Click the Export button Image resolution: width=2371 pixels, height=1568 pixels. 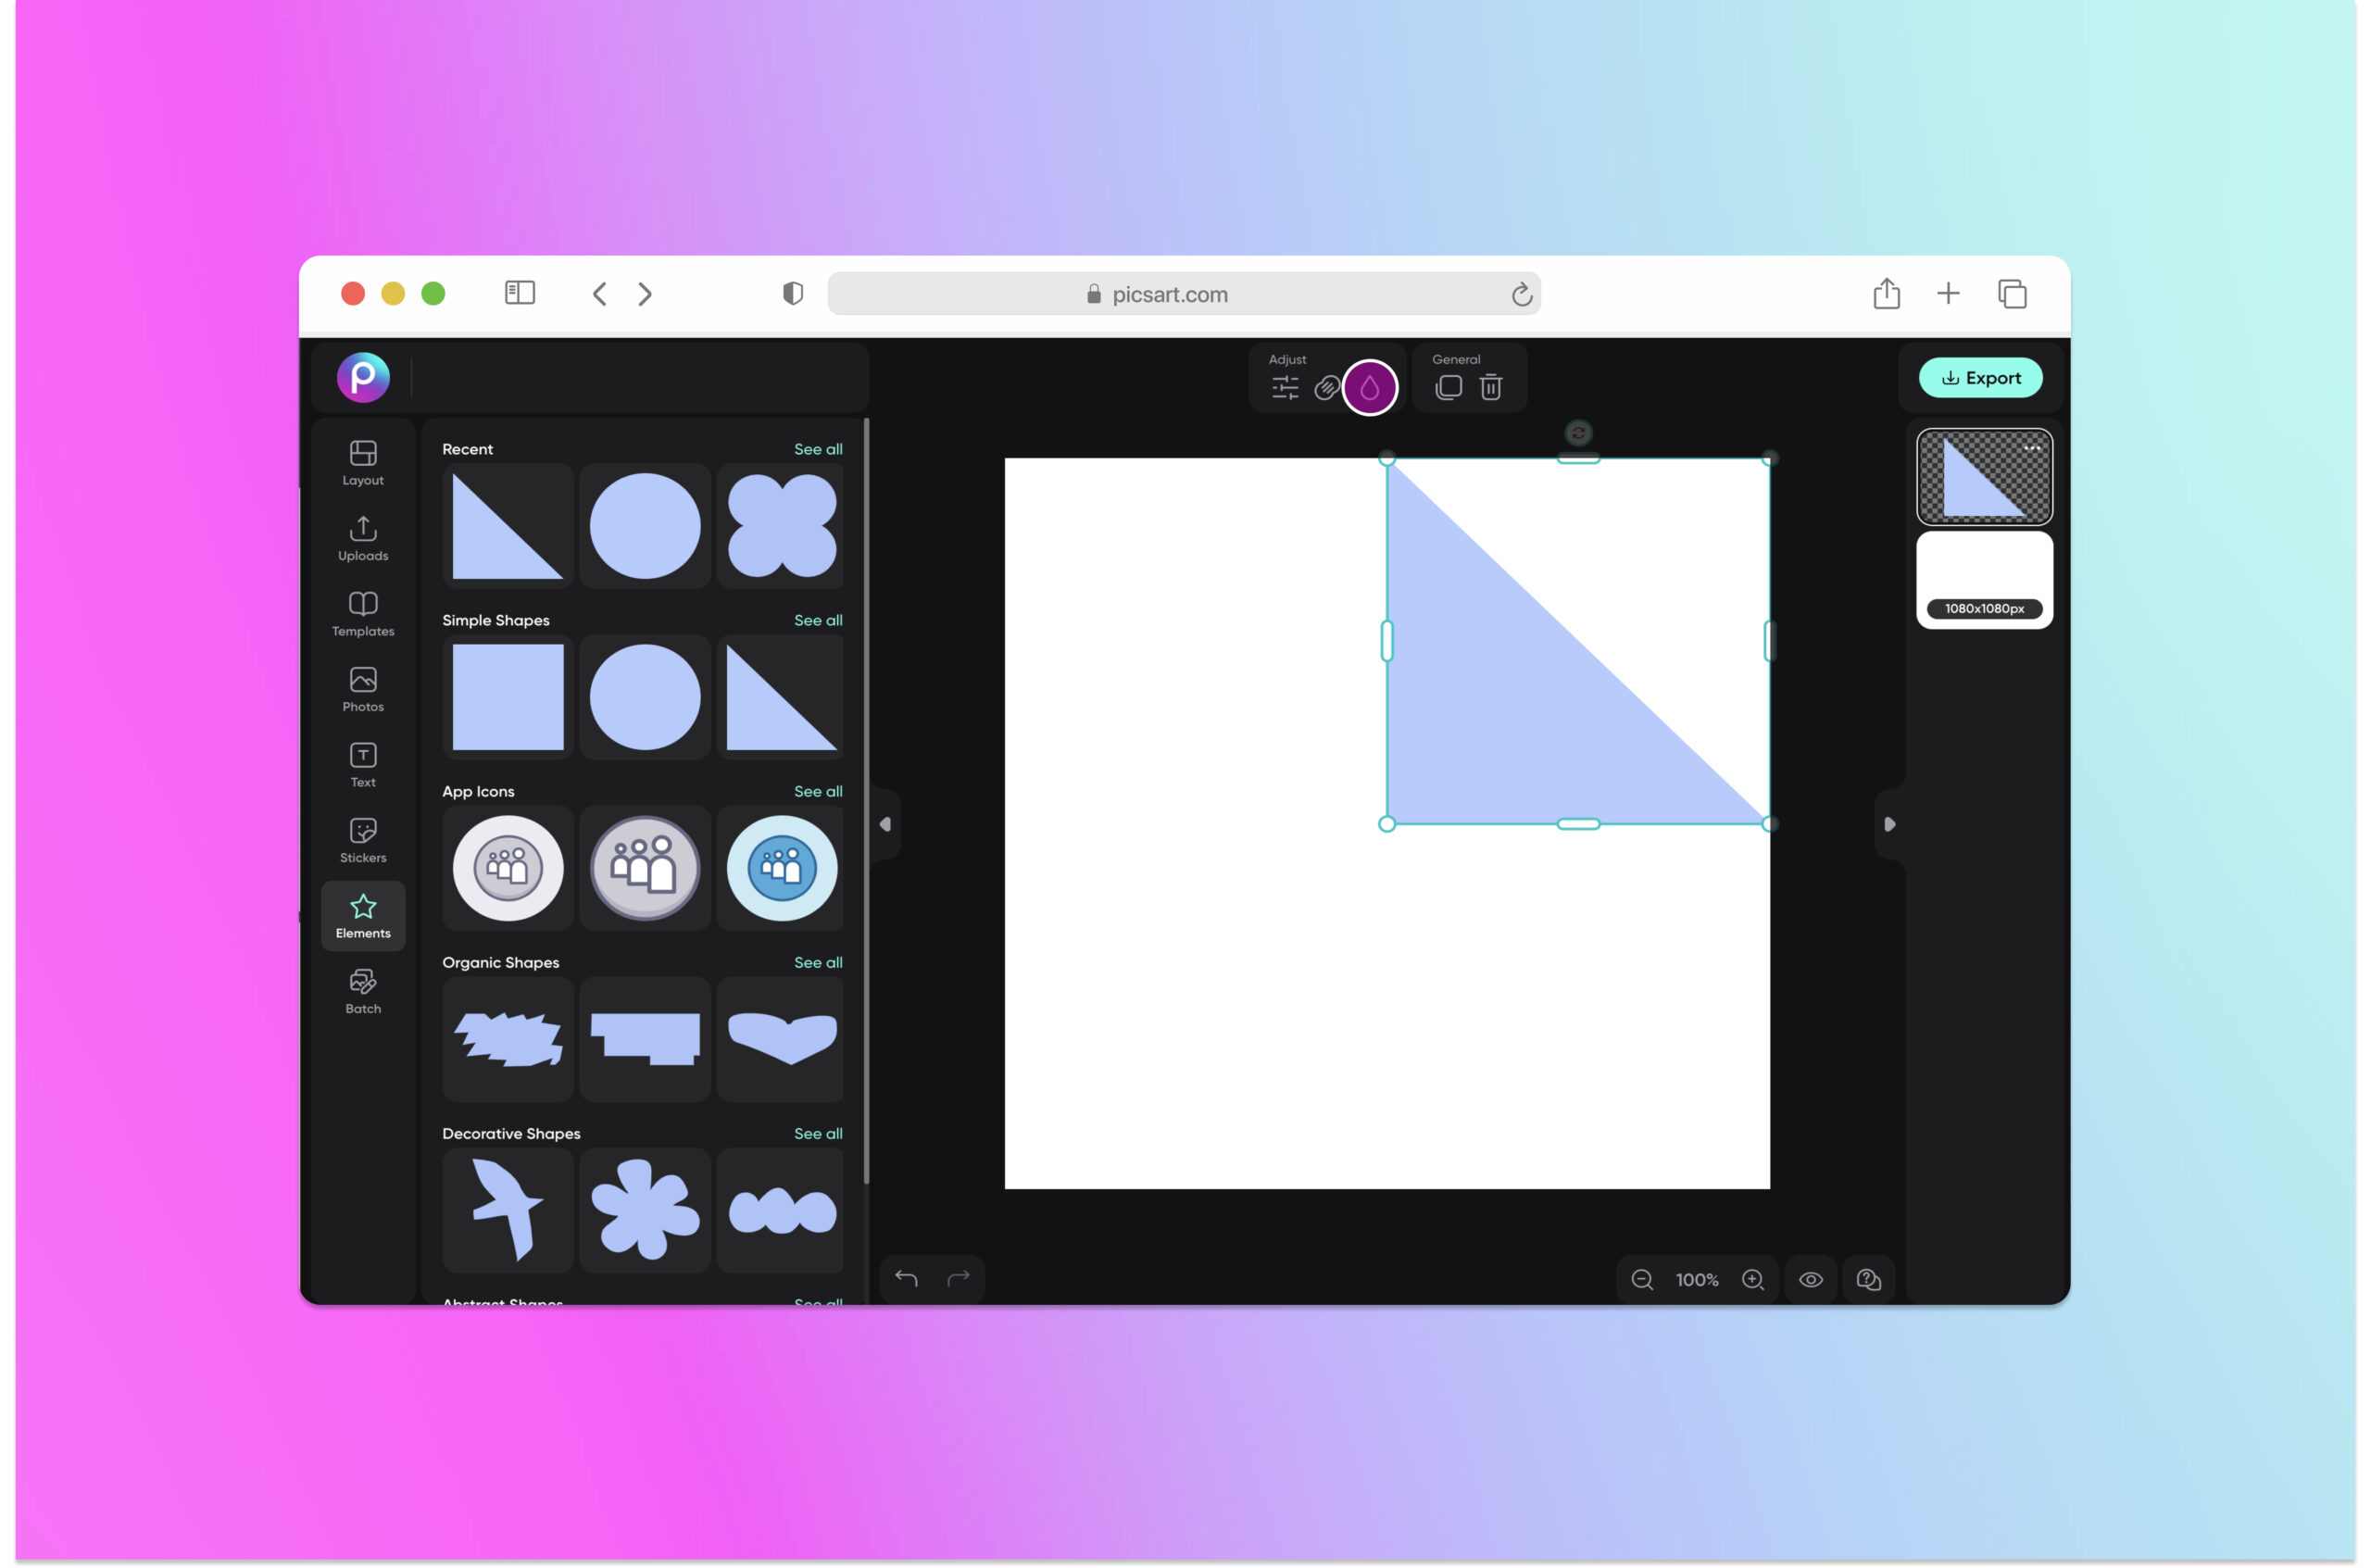pos(1981,378)
